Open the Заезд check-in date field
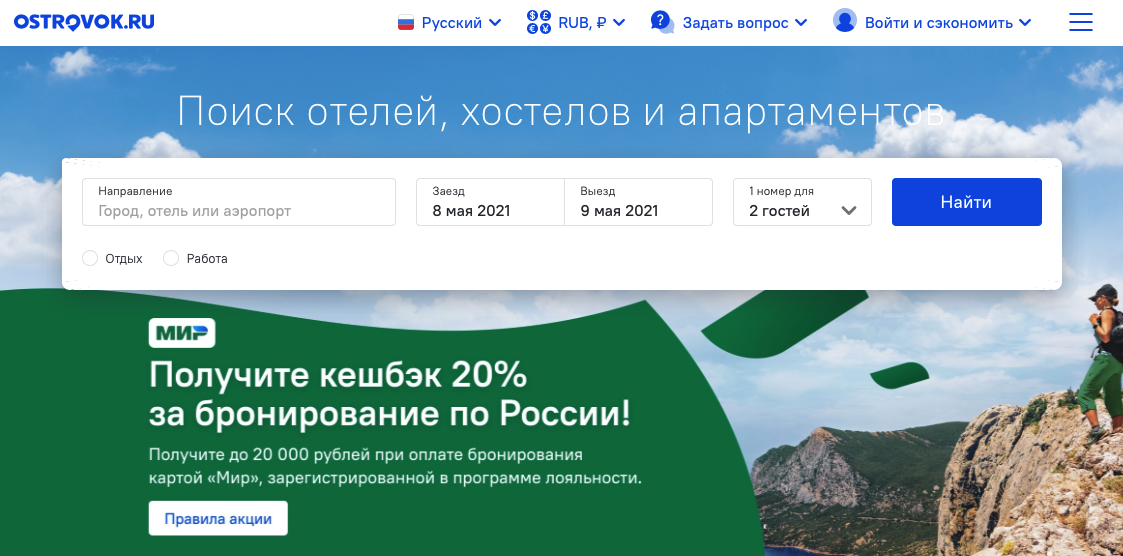Image resolution: width=1123 pixels, height=556 pixels. 490,202
